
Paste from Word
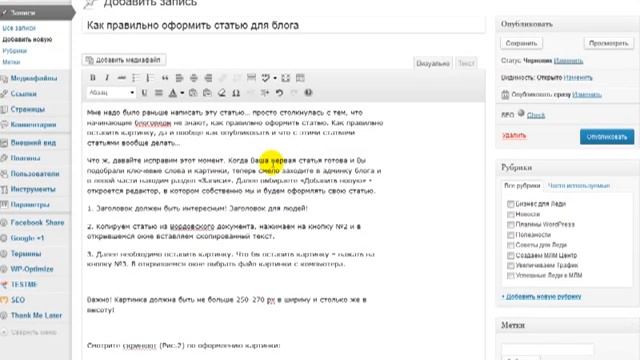207,93
